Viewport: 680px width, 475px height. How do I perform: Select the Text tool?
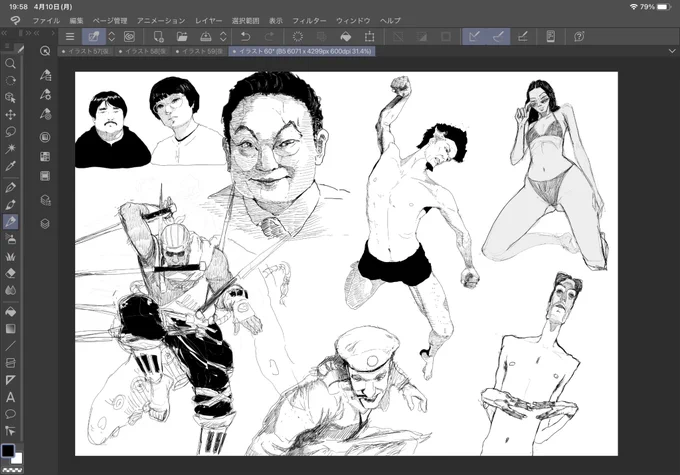pos(10,397)
